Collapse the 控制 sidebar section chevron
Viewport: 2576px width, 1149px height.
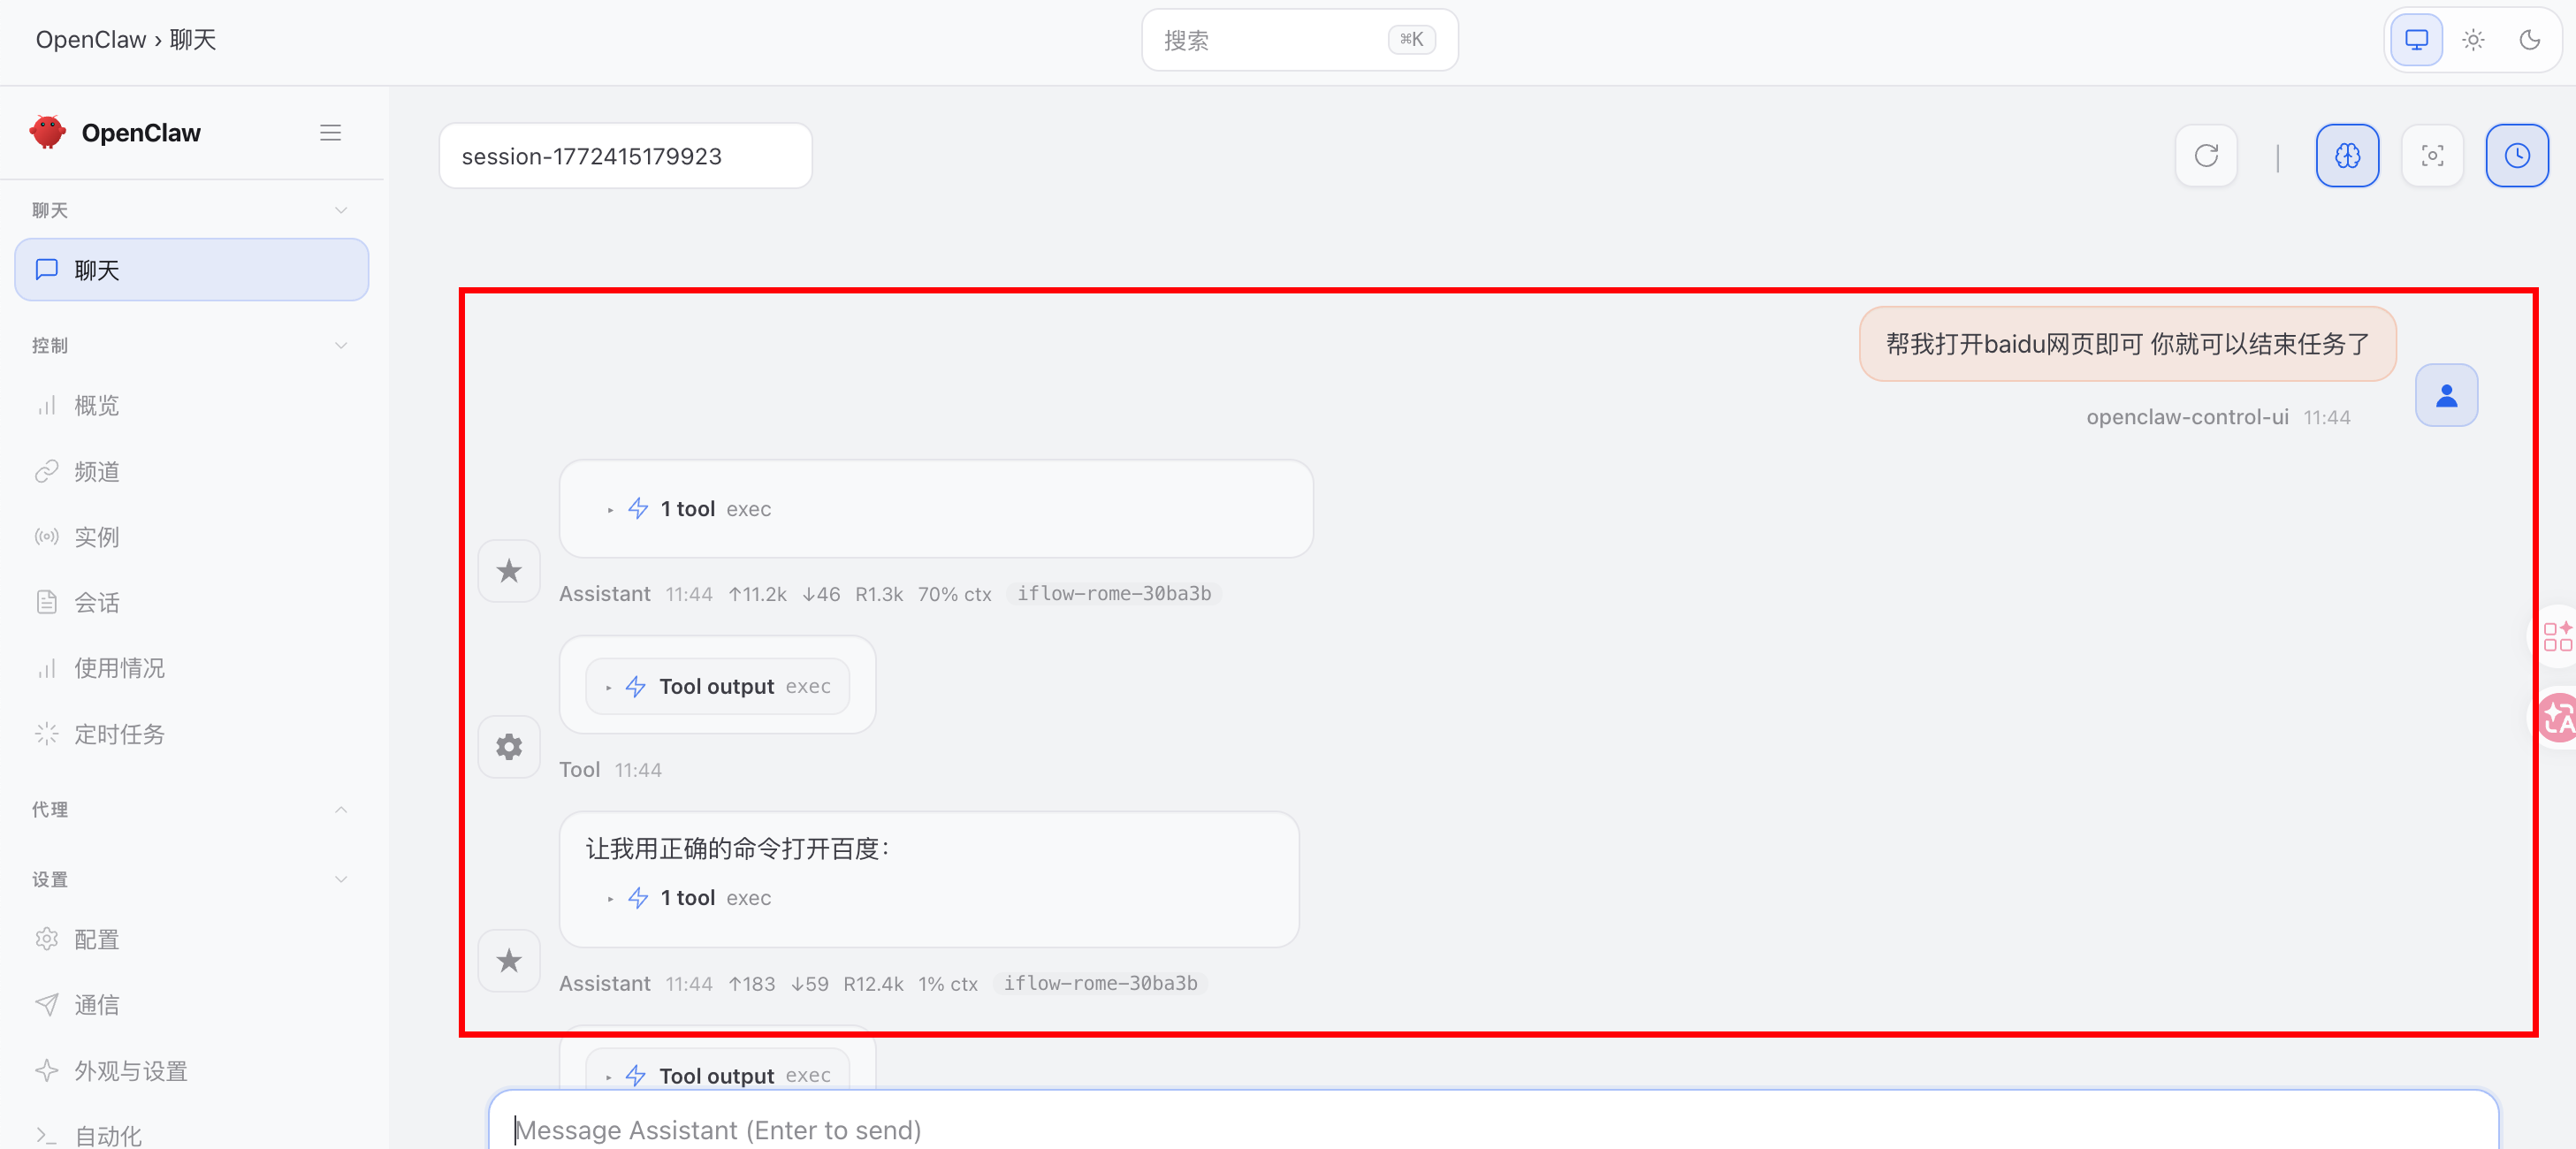(341, 345)
